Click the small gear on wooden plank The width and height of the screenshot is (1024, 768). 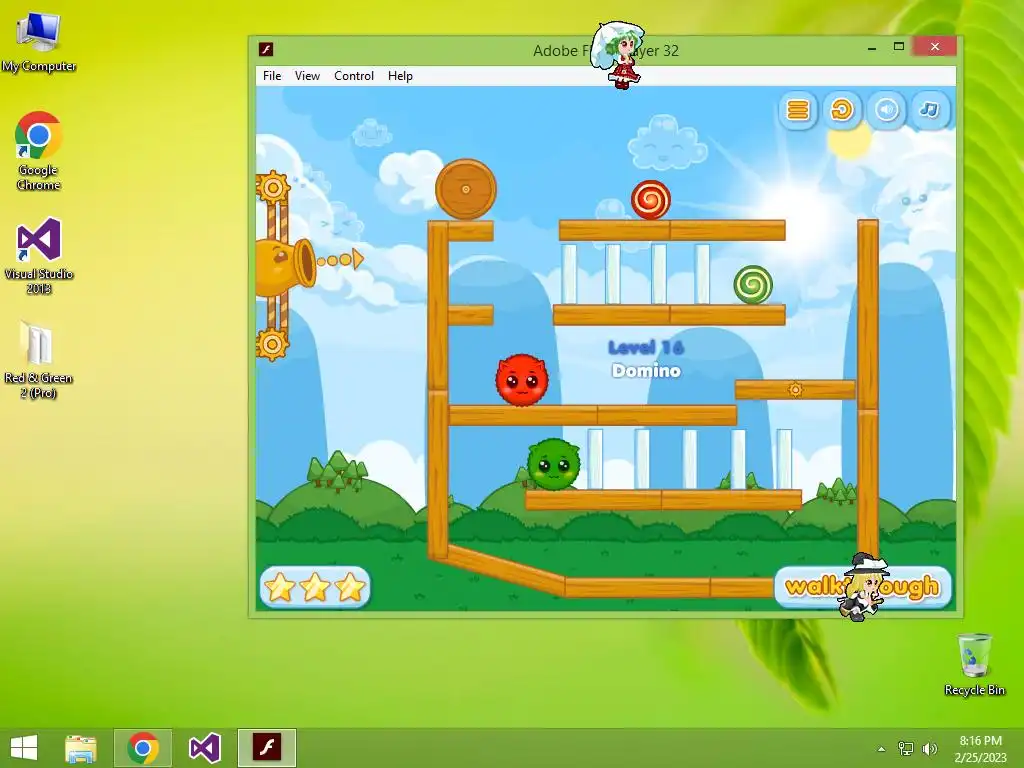coord(795,390)
